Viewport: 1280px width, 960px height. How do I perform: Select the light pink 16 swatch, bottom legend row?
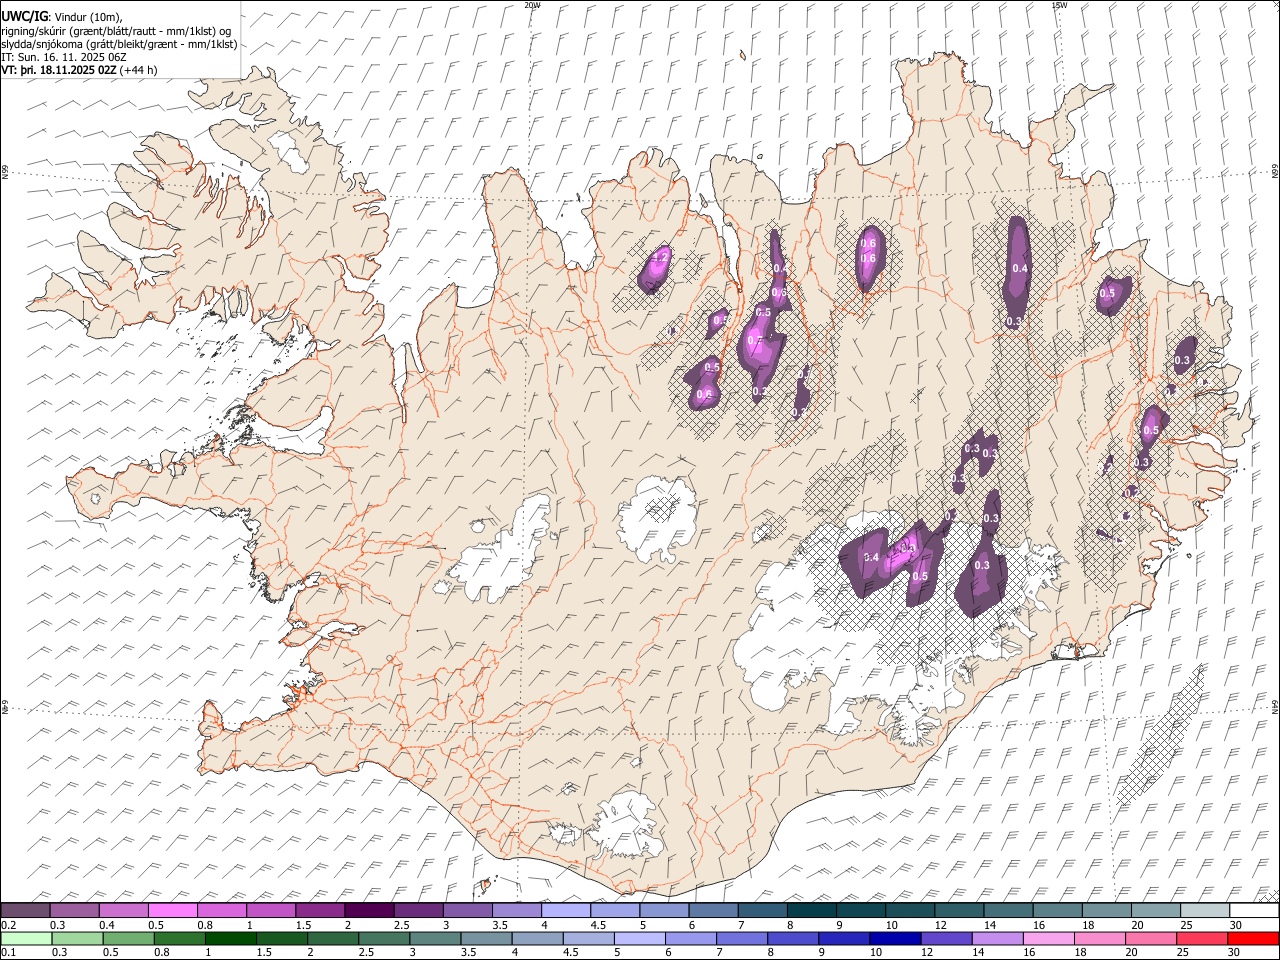(x=1048, y=939)
